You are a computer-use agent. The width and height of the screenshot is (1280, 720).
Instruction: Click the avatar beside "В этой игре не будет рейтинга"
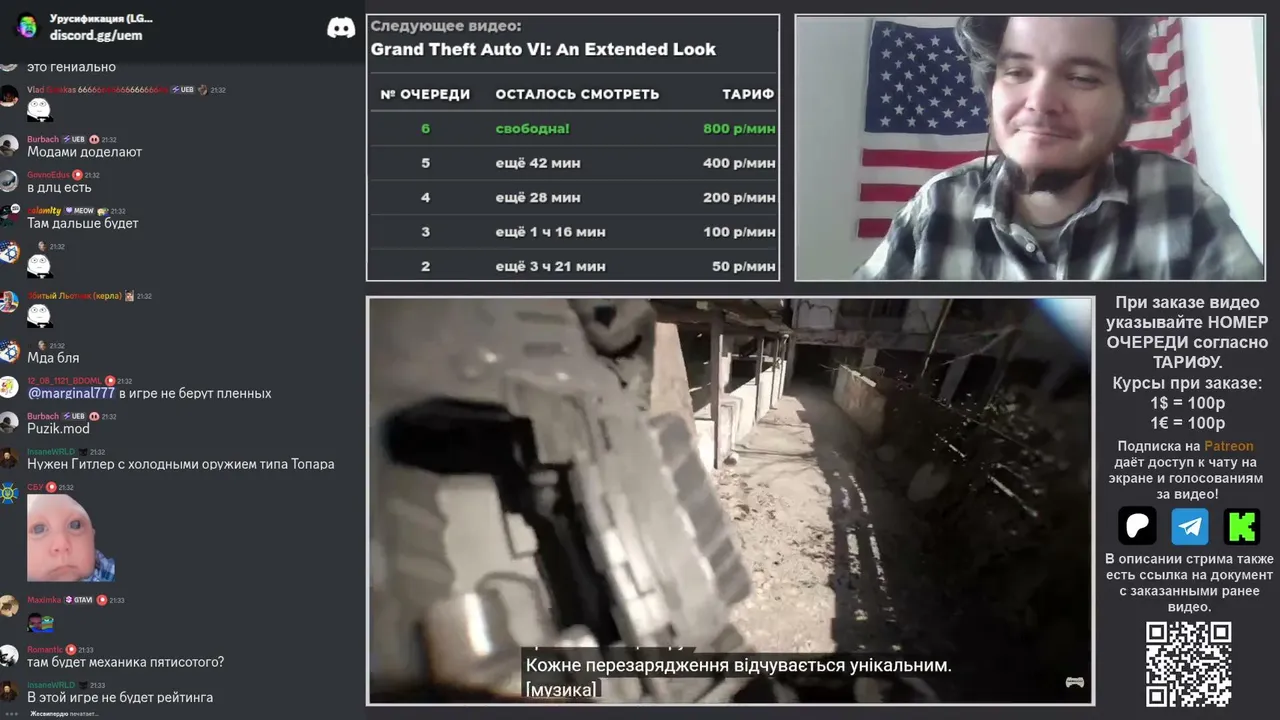click(9, 691)
